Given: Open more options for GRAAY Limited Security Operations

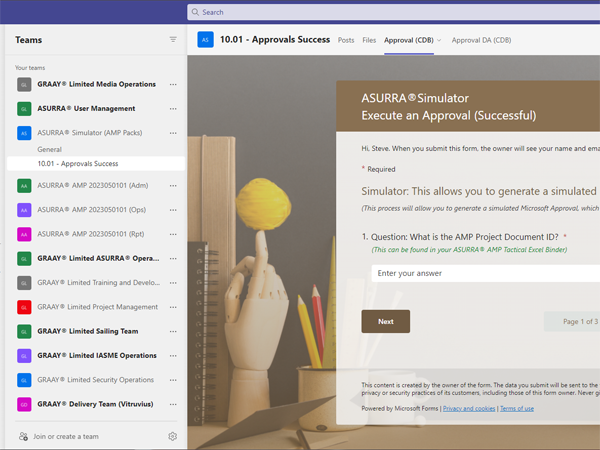Looking at the screenshot, I should click(x=173, y=380).
